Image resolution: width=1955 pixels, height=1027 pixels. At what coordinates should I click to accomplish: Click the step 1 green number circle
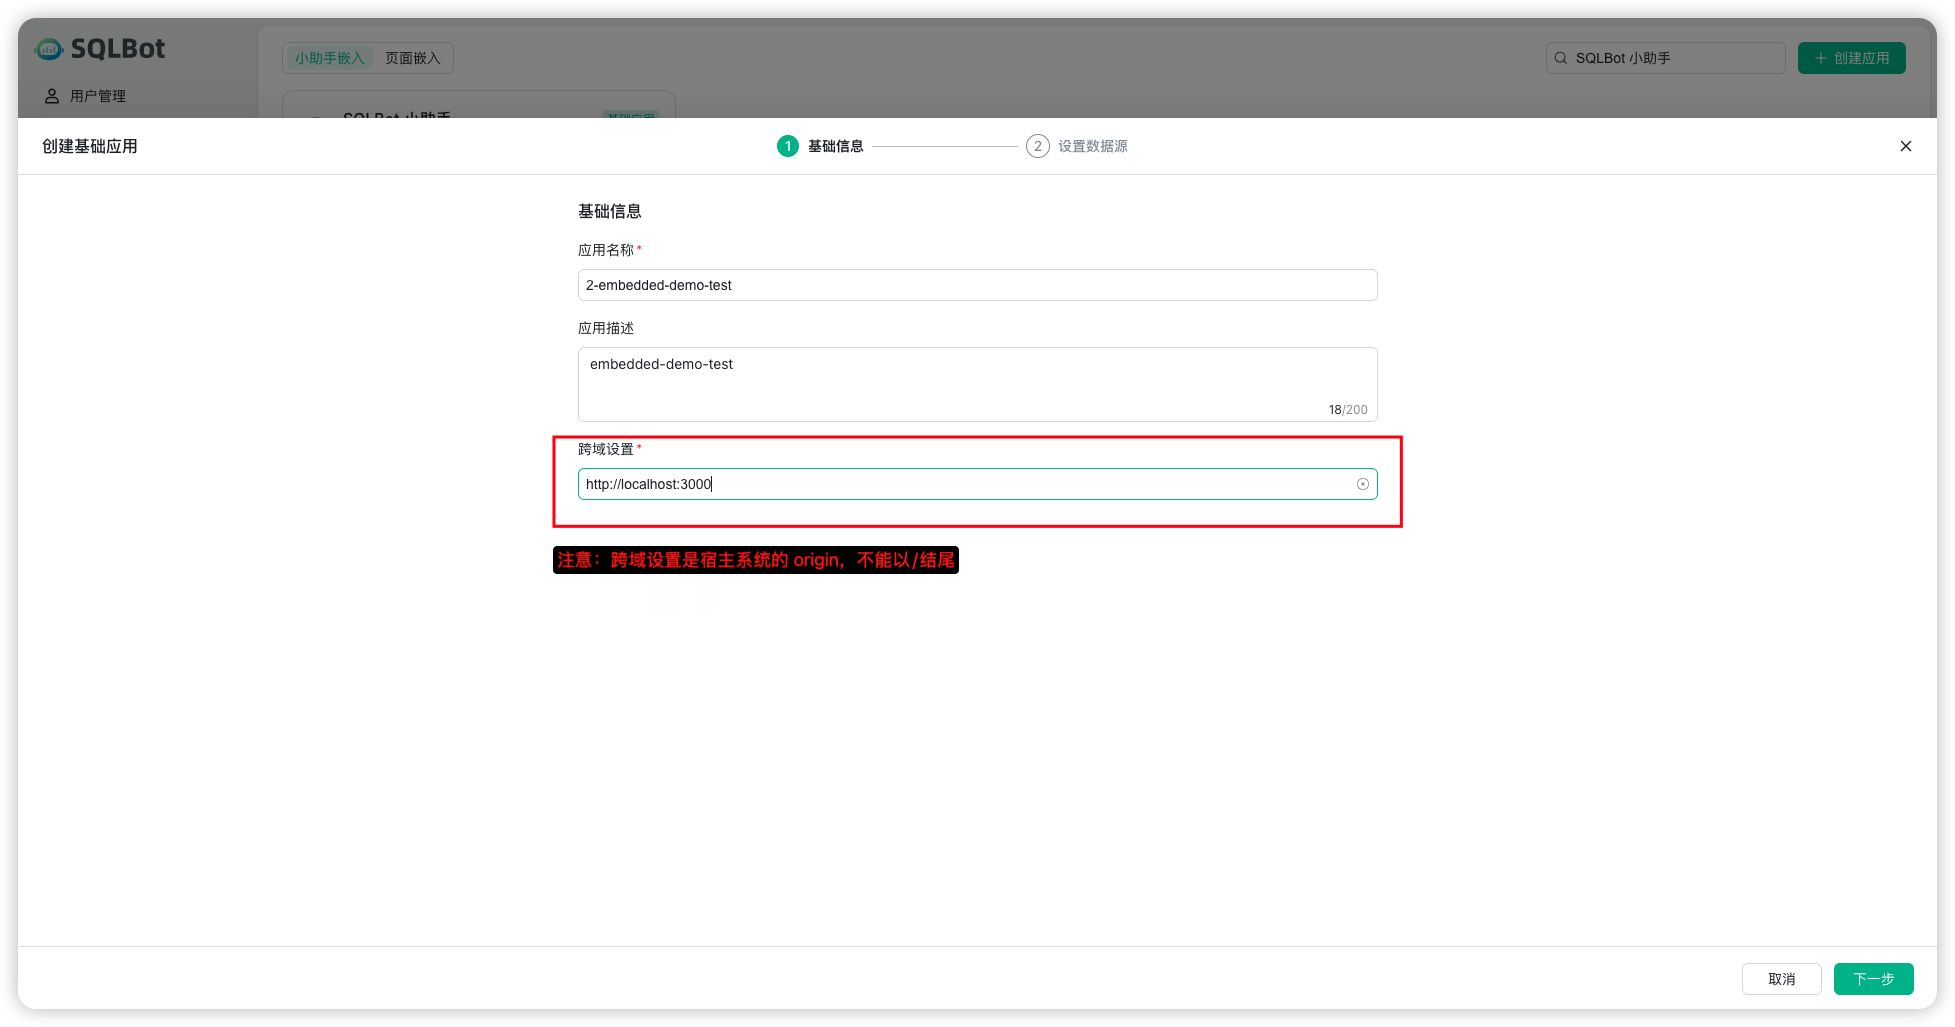tap(787, 146)
